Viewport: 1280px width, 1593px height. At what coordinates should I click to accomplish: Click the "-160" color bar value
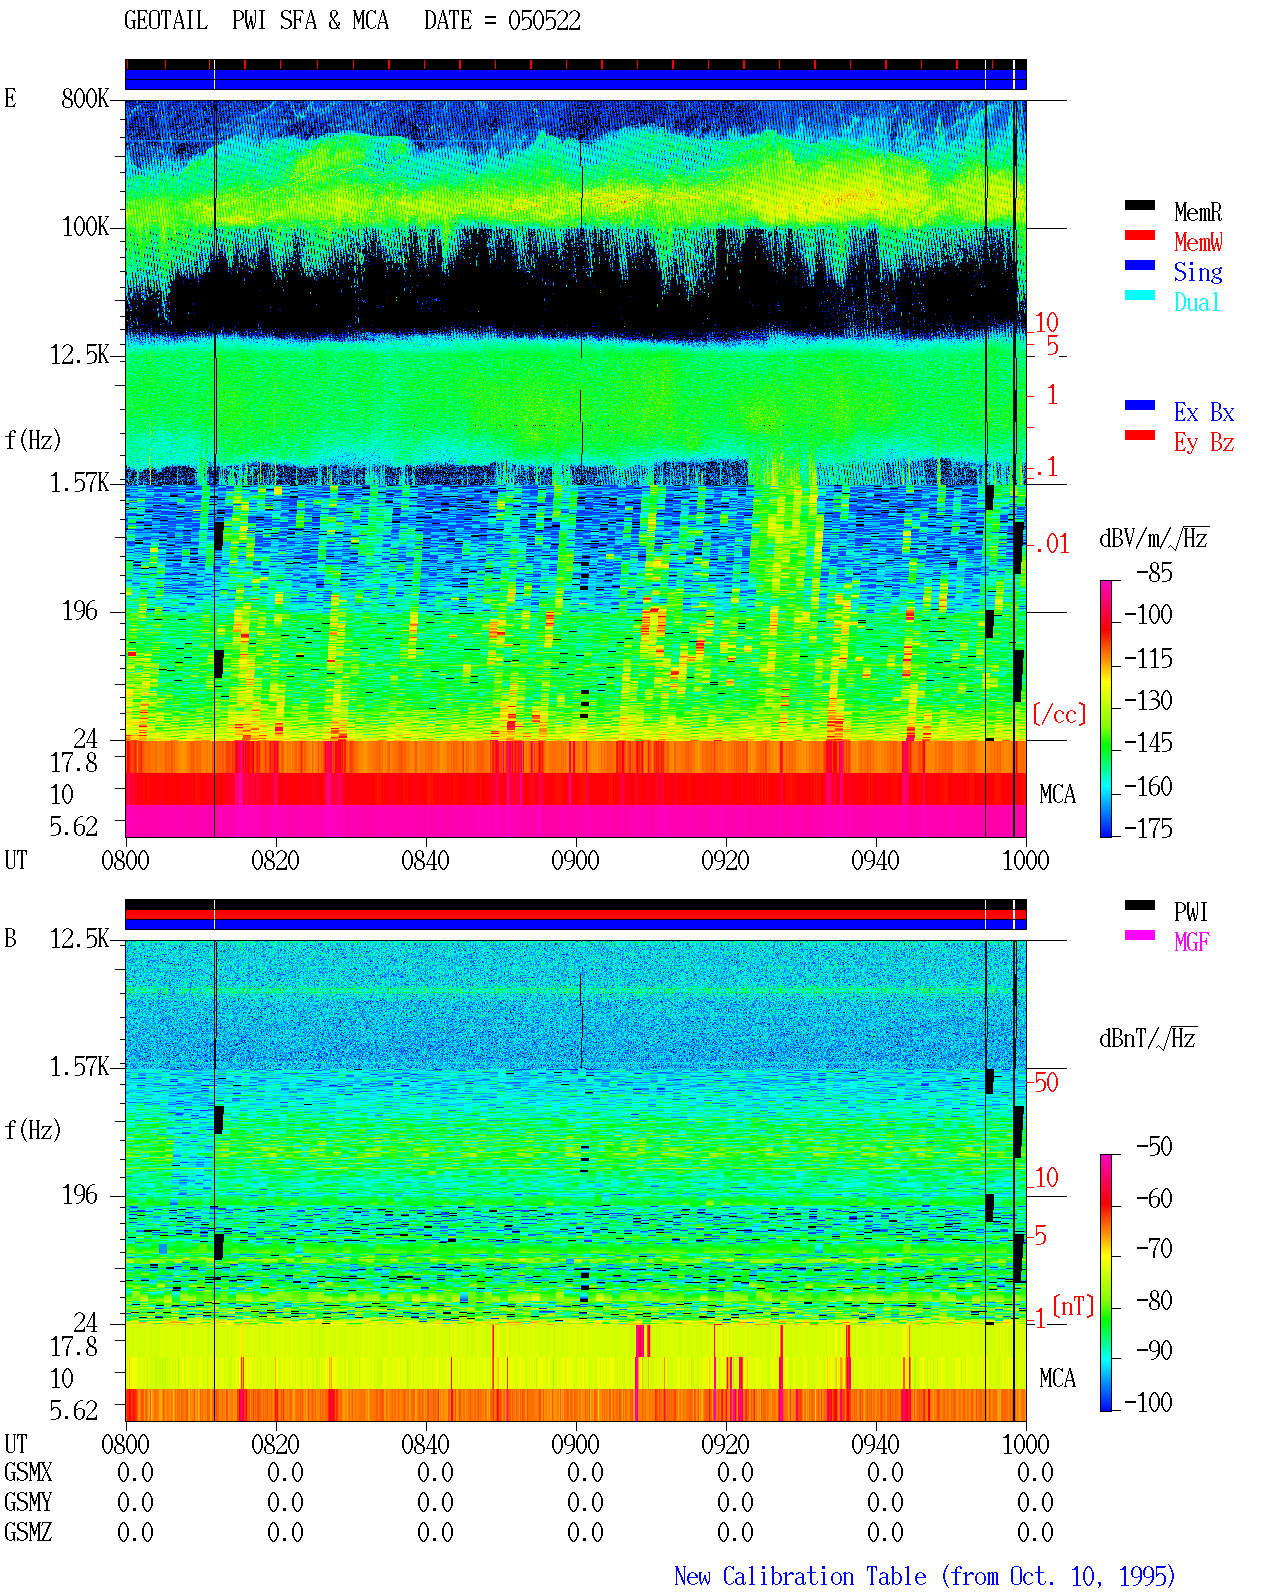pos(1148,786)
